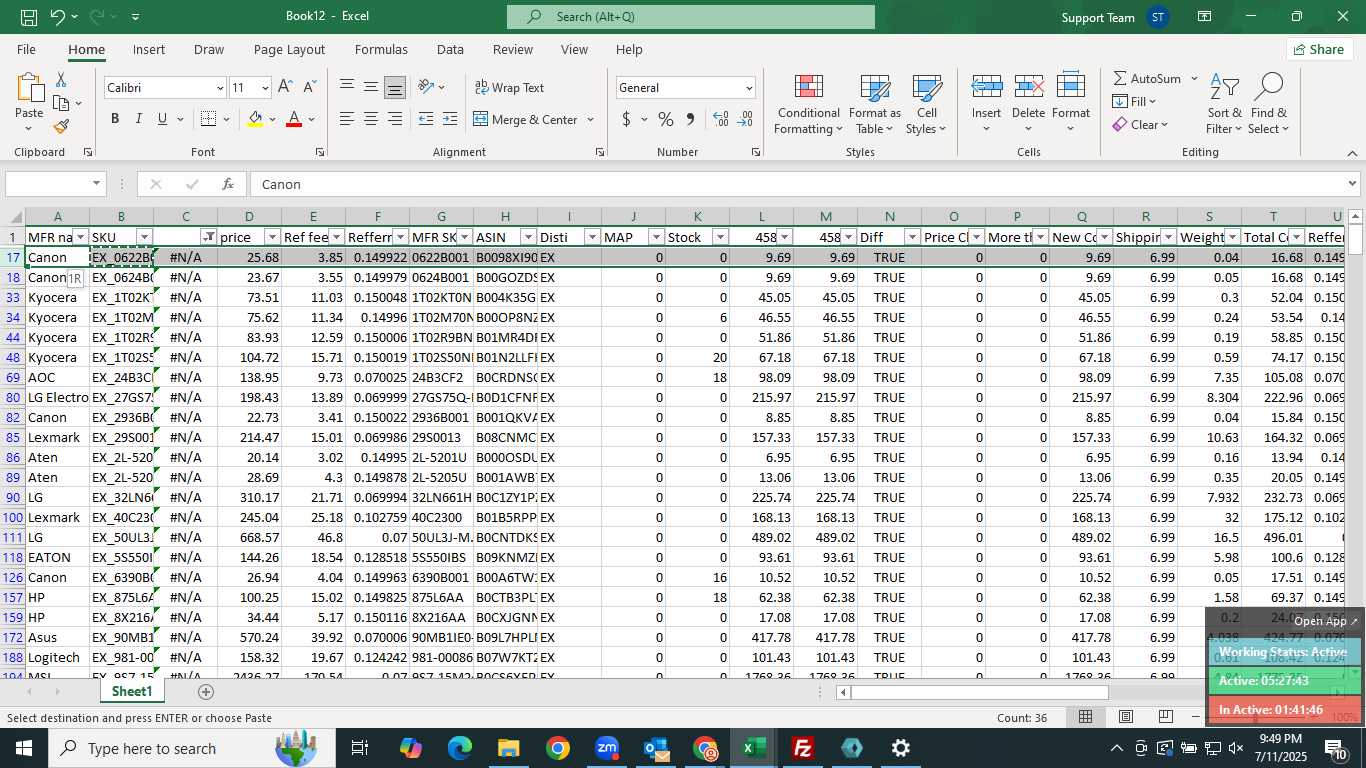Open Windows Start menu
The height and width of the screenshot is (768, 1366).
pyautogui.click(x=23, y=748)
